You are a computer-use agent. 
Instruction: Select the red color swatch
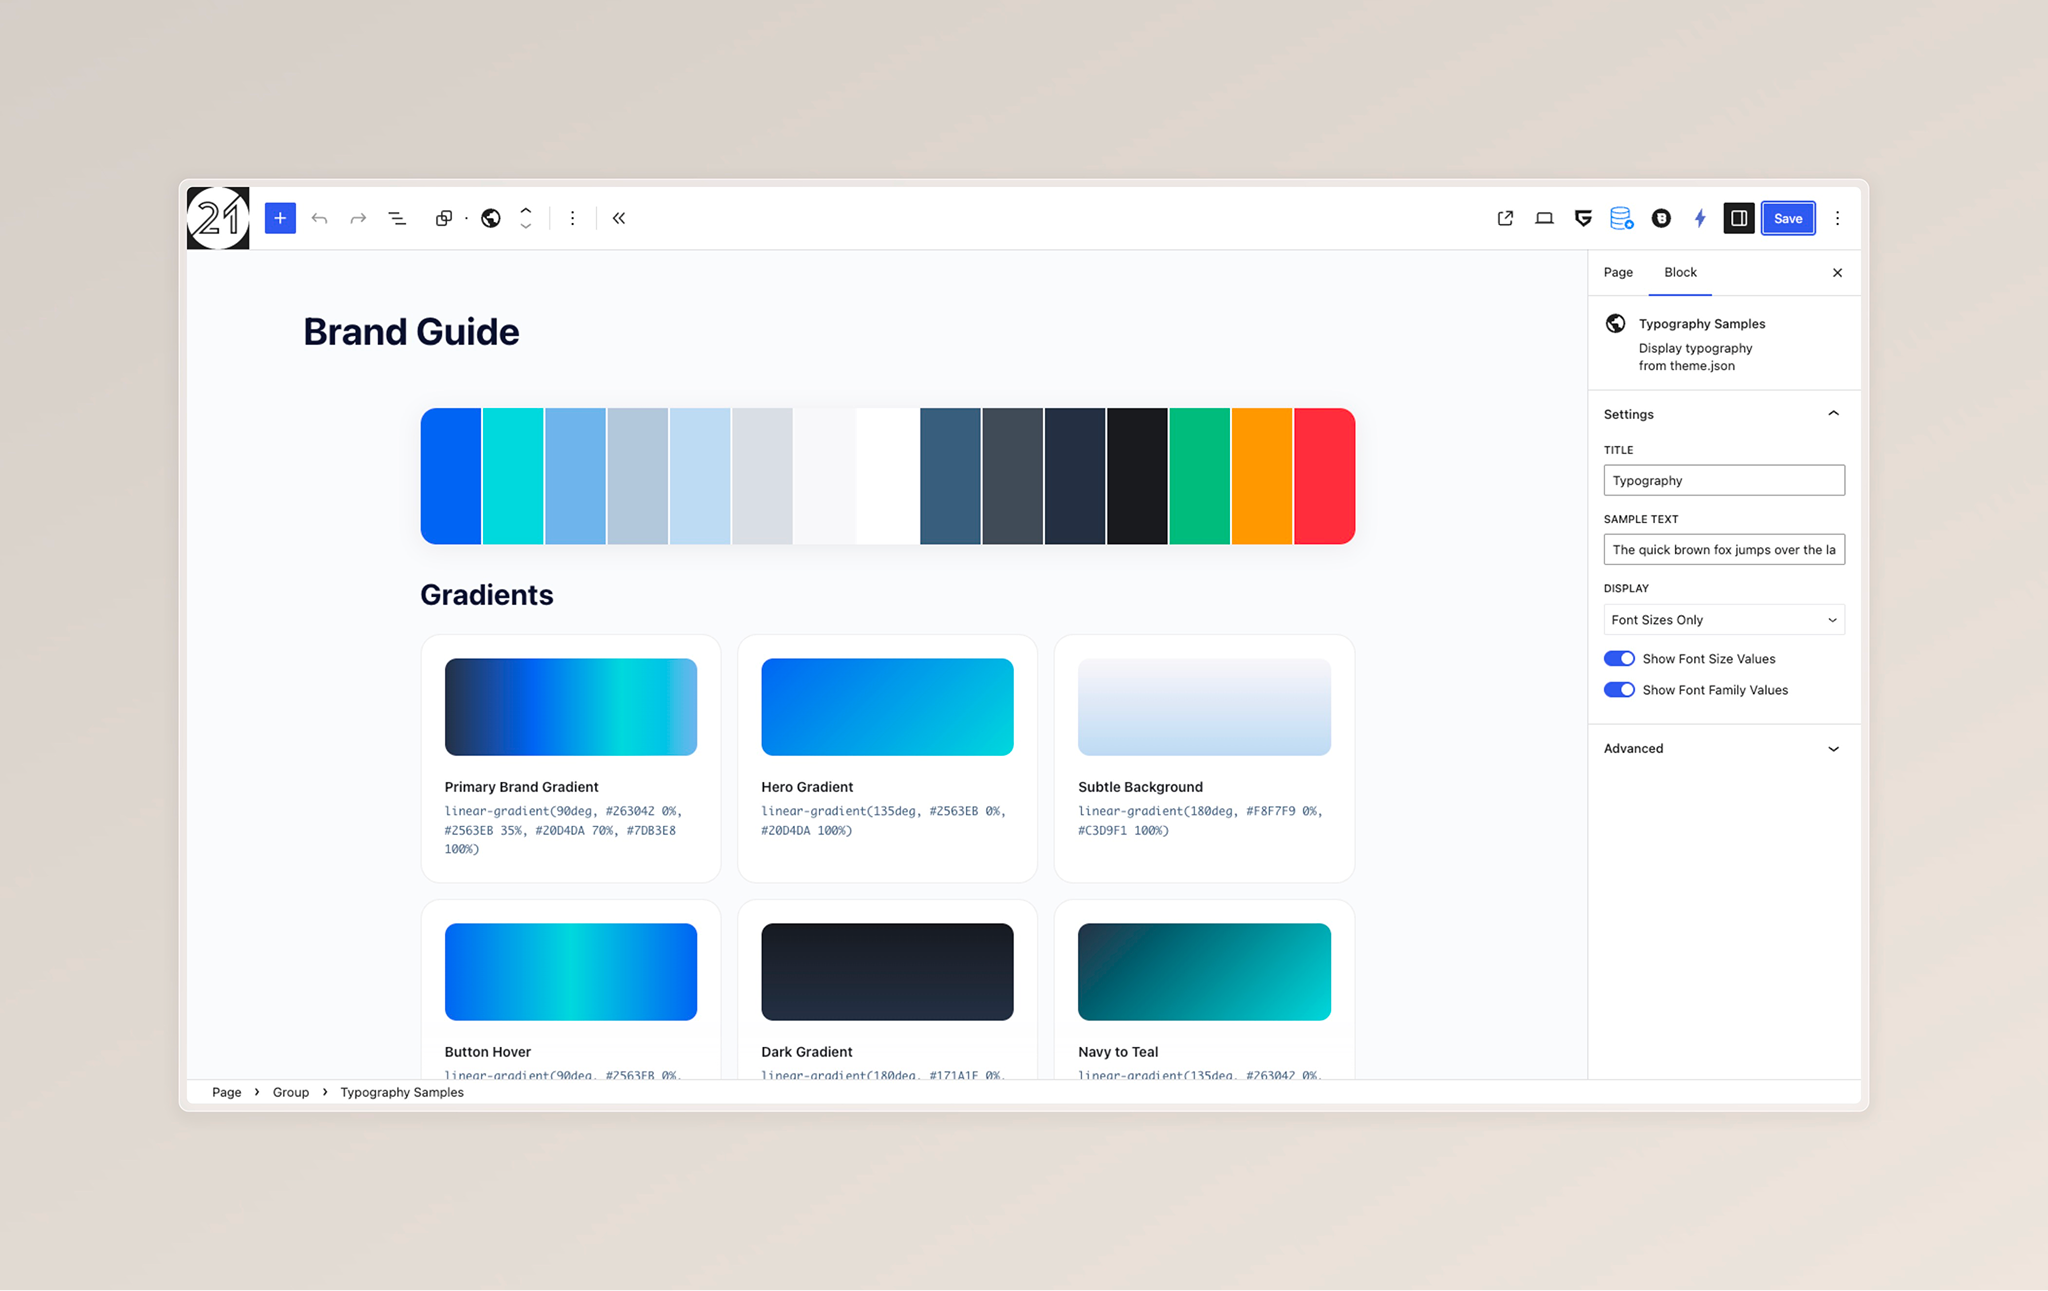pos(1325,476)
